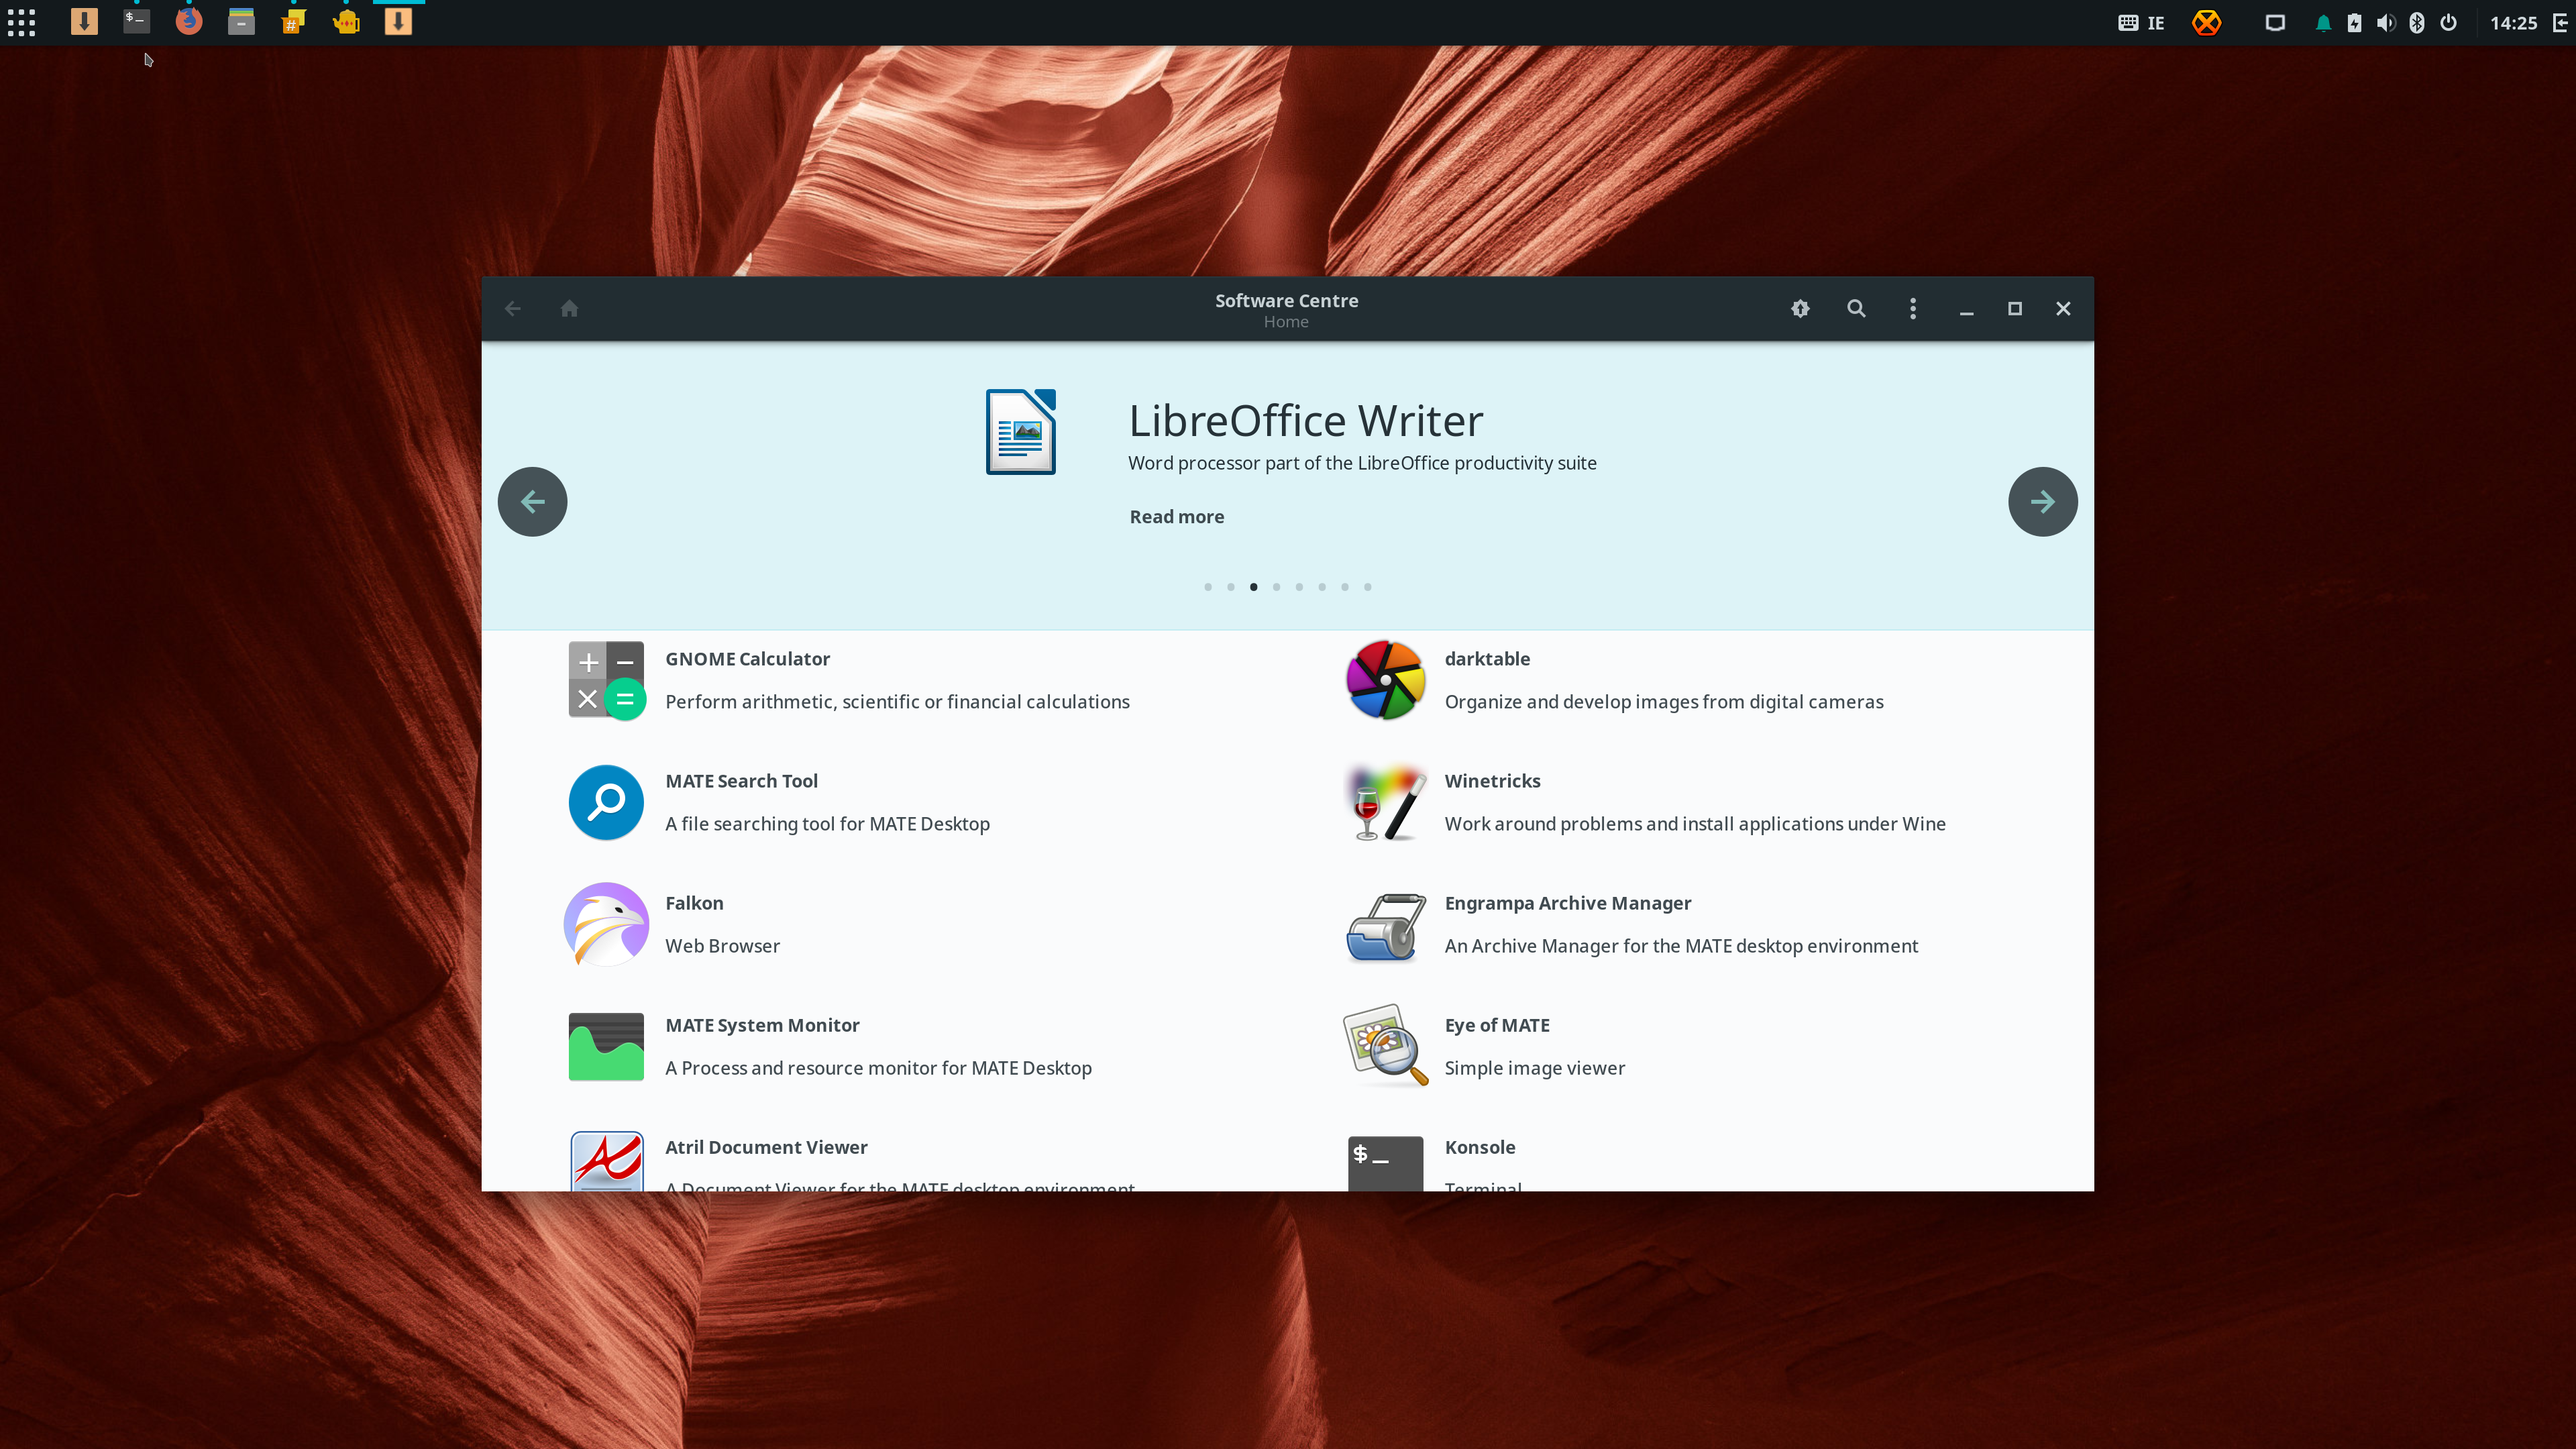
Task: Click the 'Software Centre' window title text
Action: point(1286,300)
